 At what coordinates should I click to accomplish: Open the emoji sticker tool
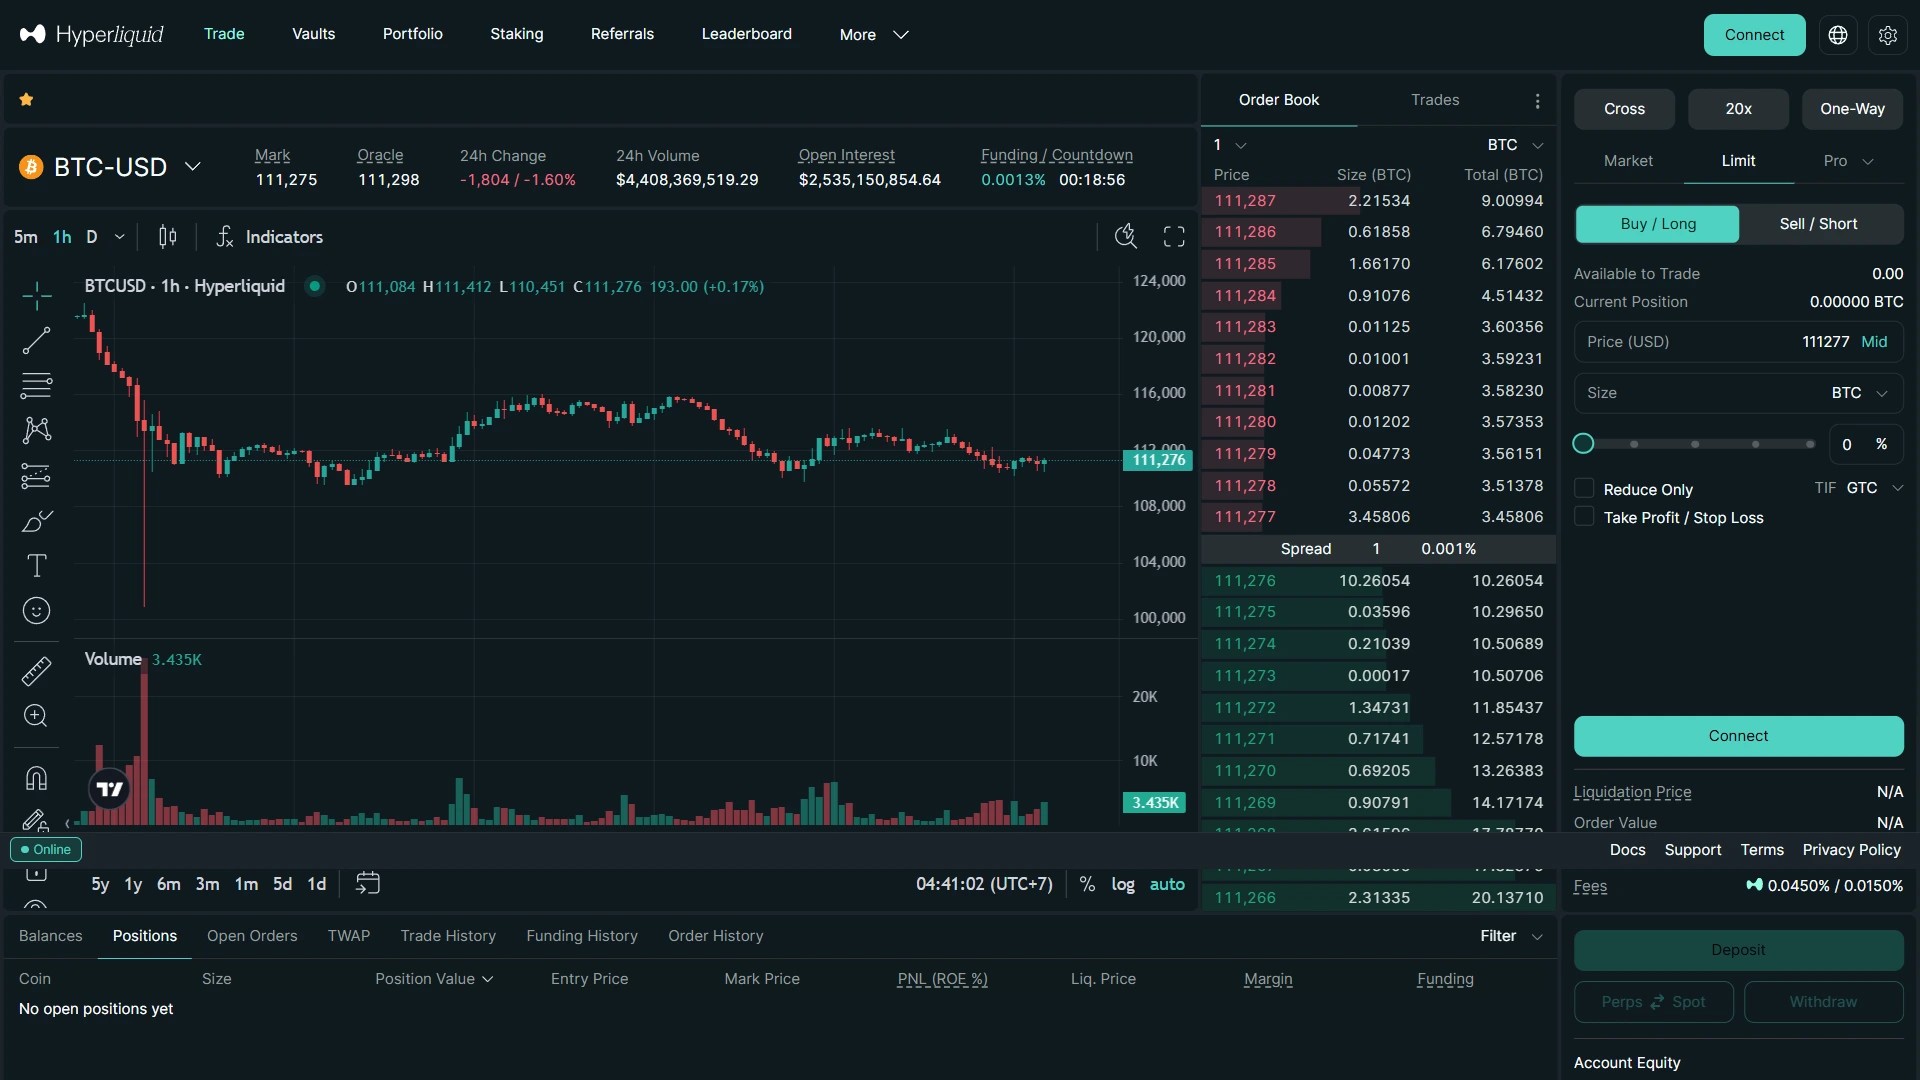[36, 610]
